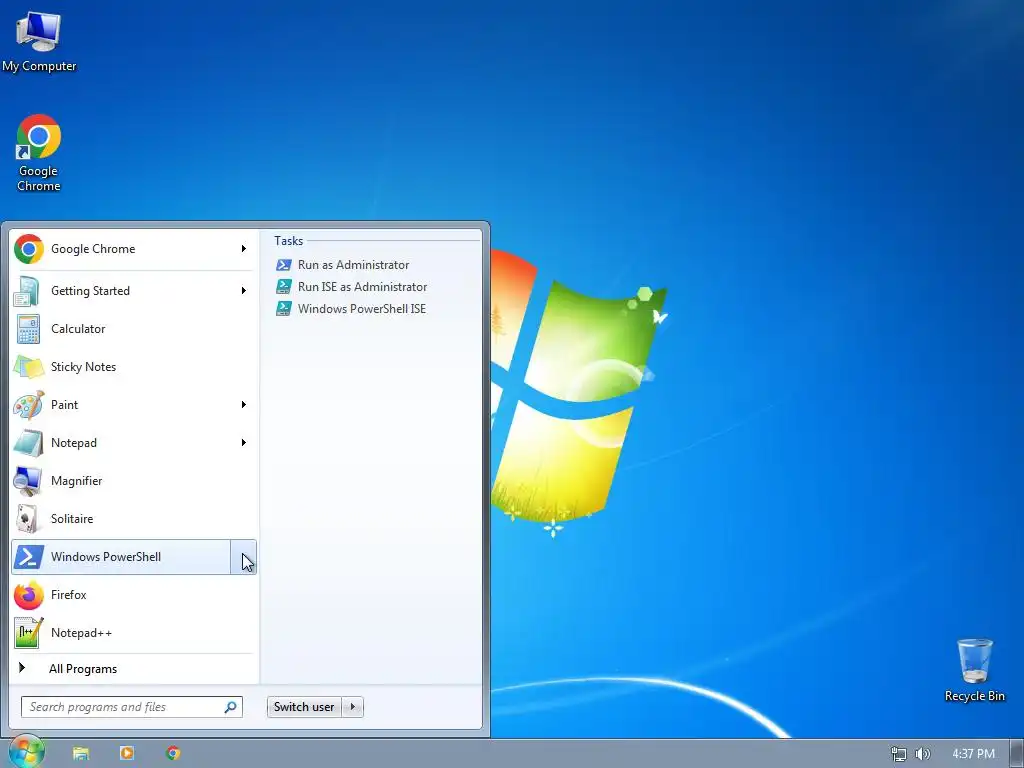The height and width of the screenshot is (768, 1024).
Task: Launch Magnifier from the Start menu
Action: coord(134,481)
